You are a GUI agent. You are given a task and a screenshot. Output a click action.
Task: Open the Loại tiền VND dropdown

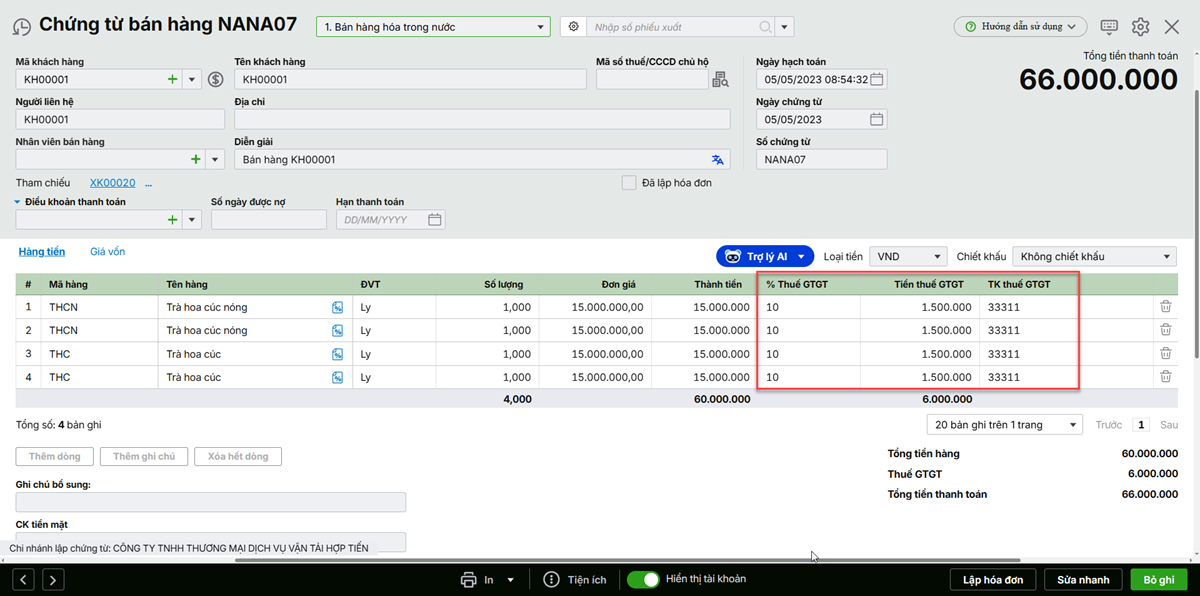coord(907,257)
